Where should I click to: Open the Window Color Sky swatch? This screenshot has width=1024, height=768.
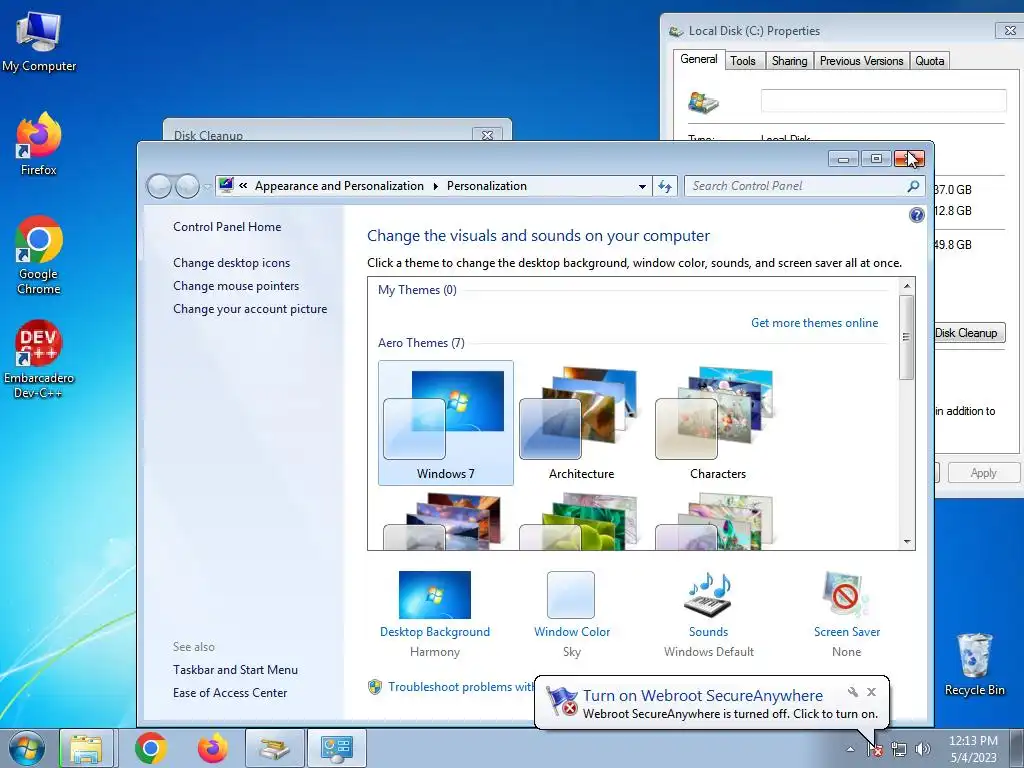tap(571, 594)
